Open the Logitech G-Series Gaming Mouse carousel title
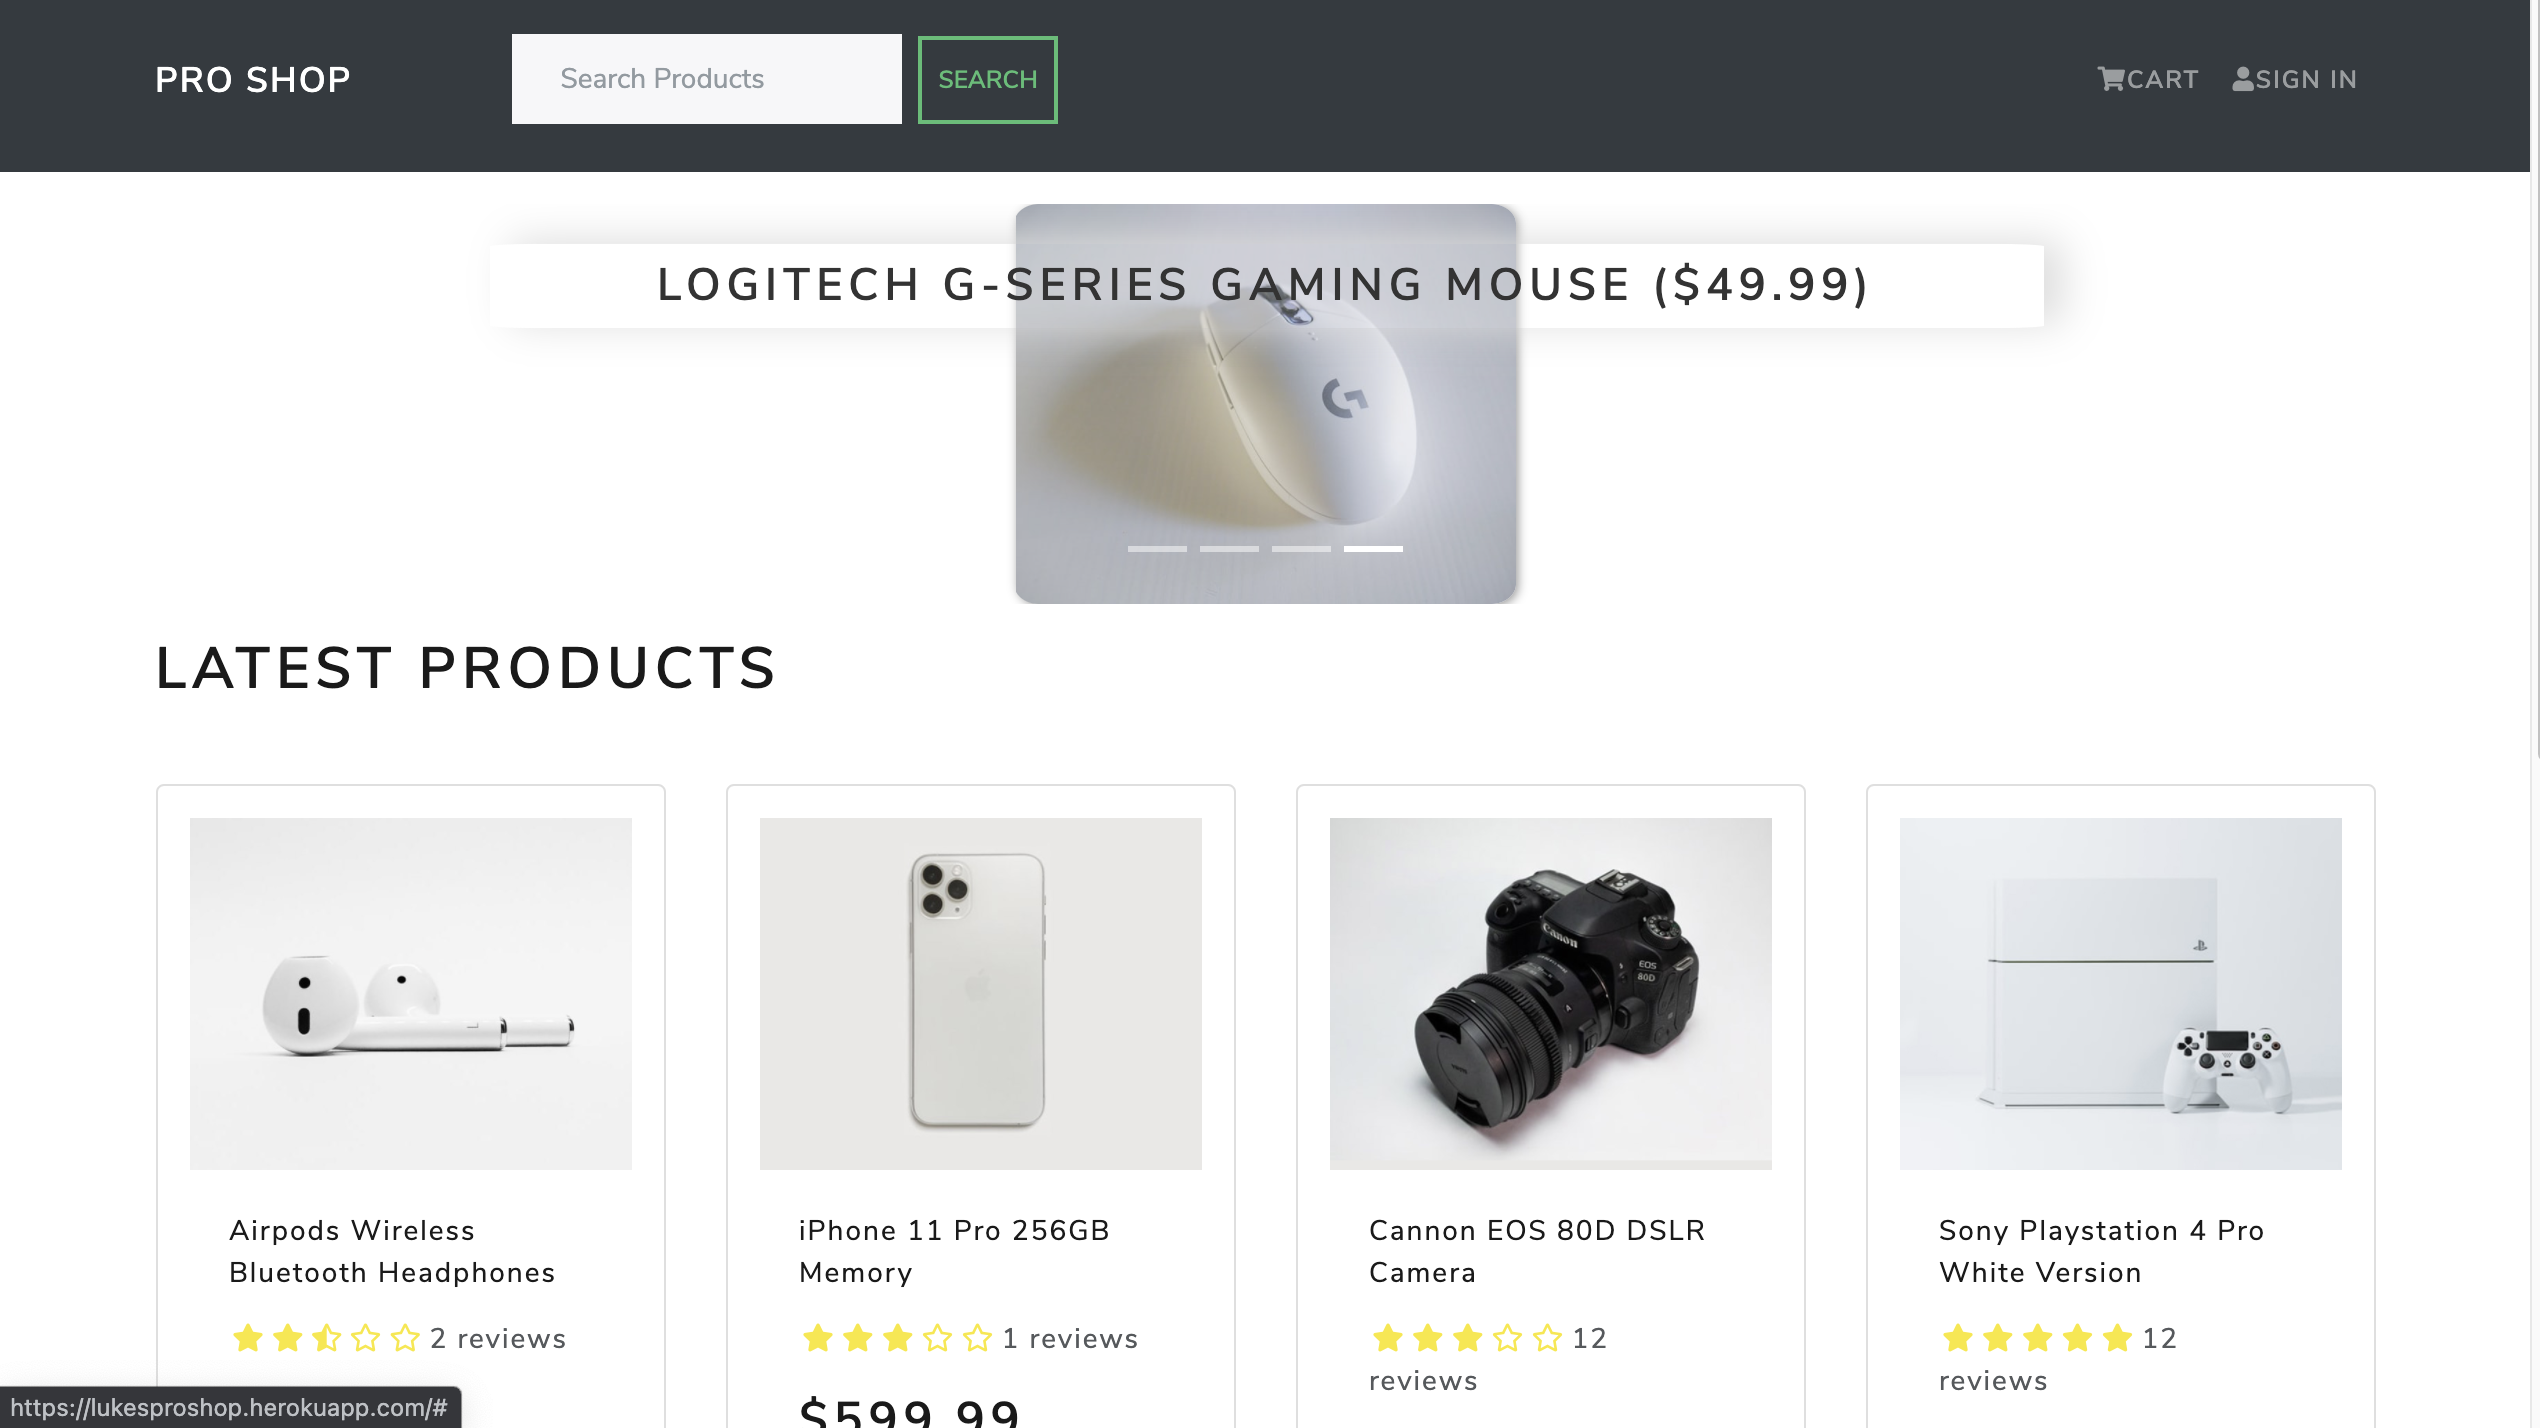Image resolution: width=2540 pixels, height=1428 pixels. pyautogui.click(x=1263, y=285)
